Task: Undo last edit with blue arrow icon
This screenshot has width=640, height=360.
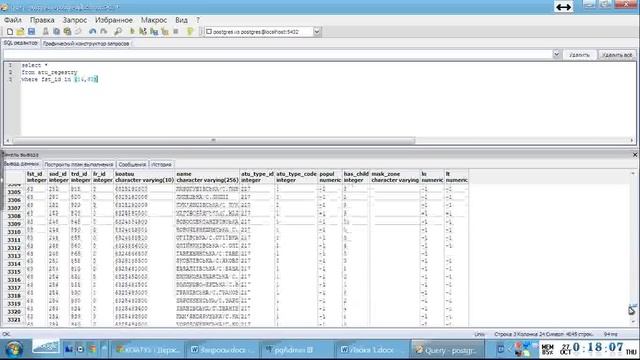Action: 93,31
